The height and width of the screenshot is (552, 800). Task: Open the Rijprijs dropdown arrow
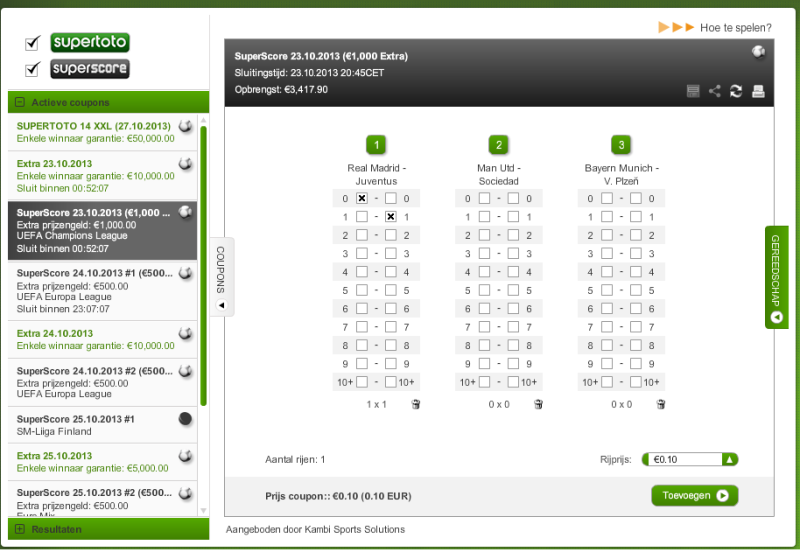point(730,459)
